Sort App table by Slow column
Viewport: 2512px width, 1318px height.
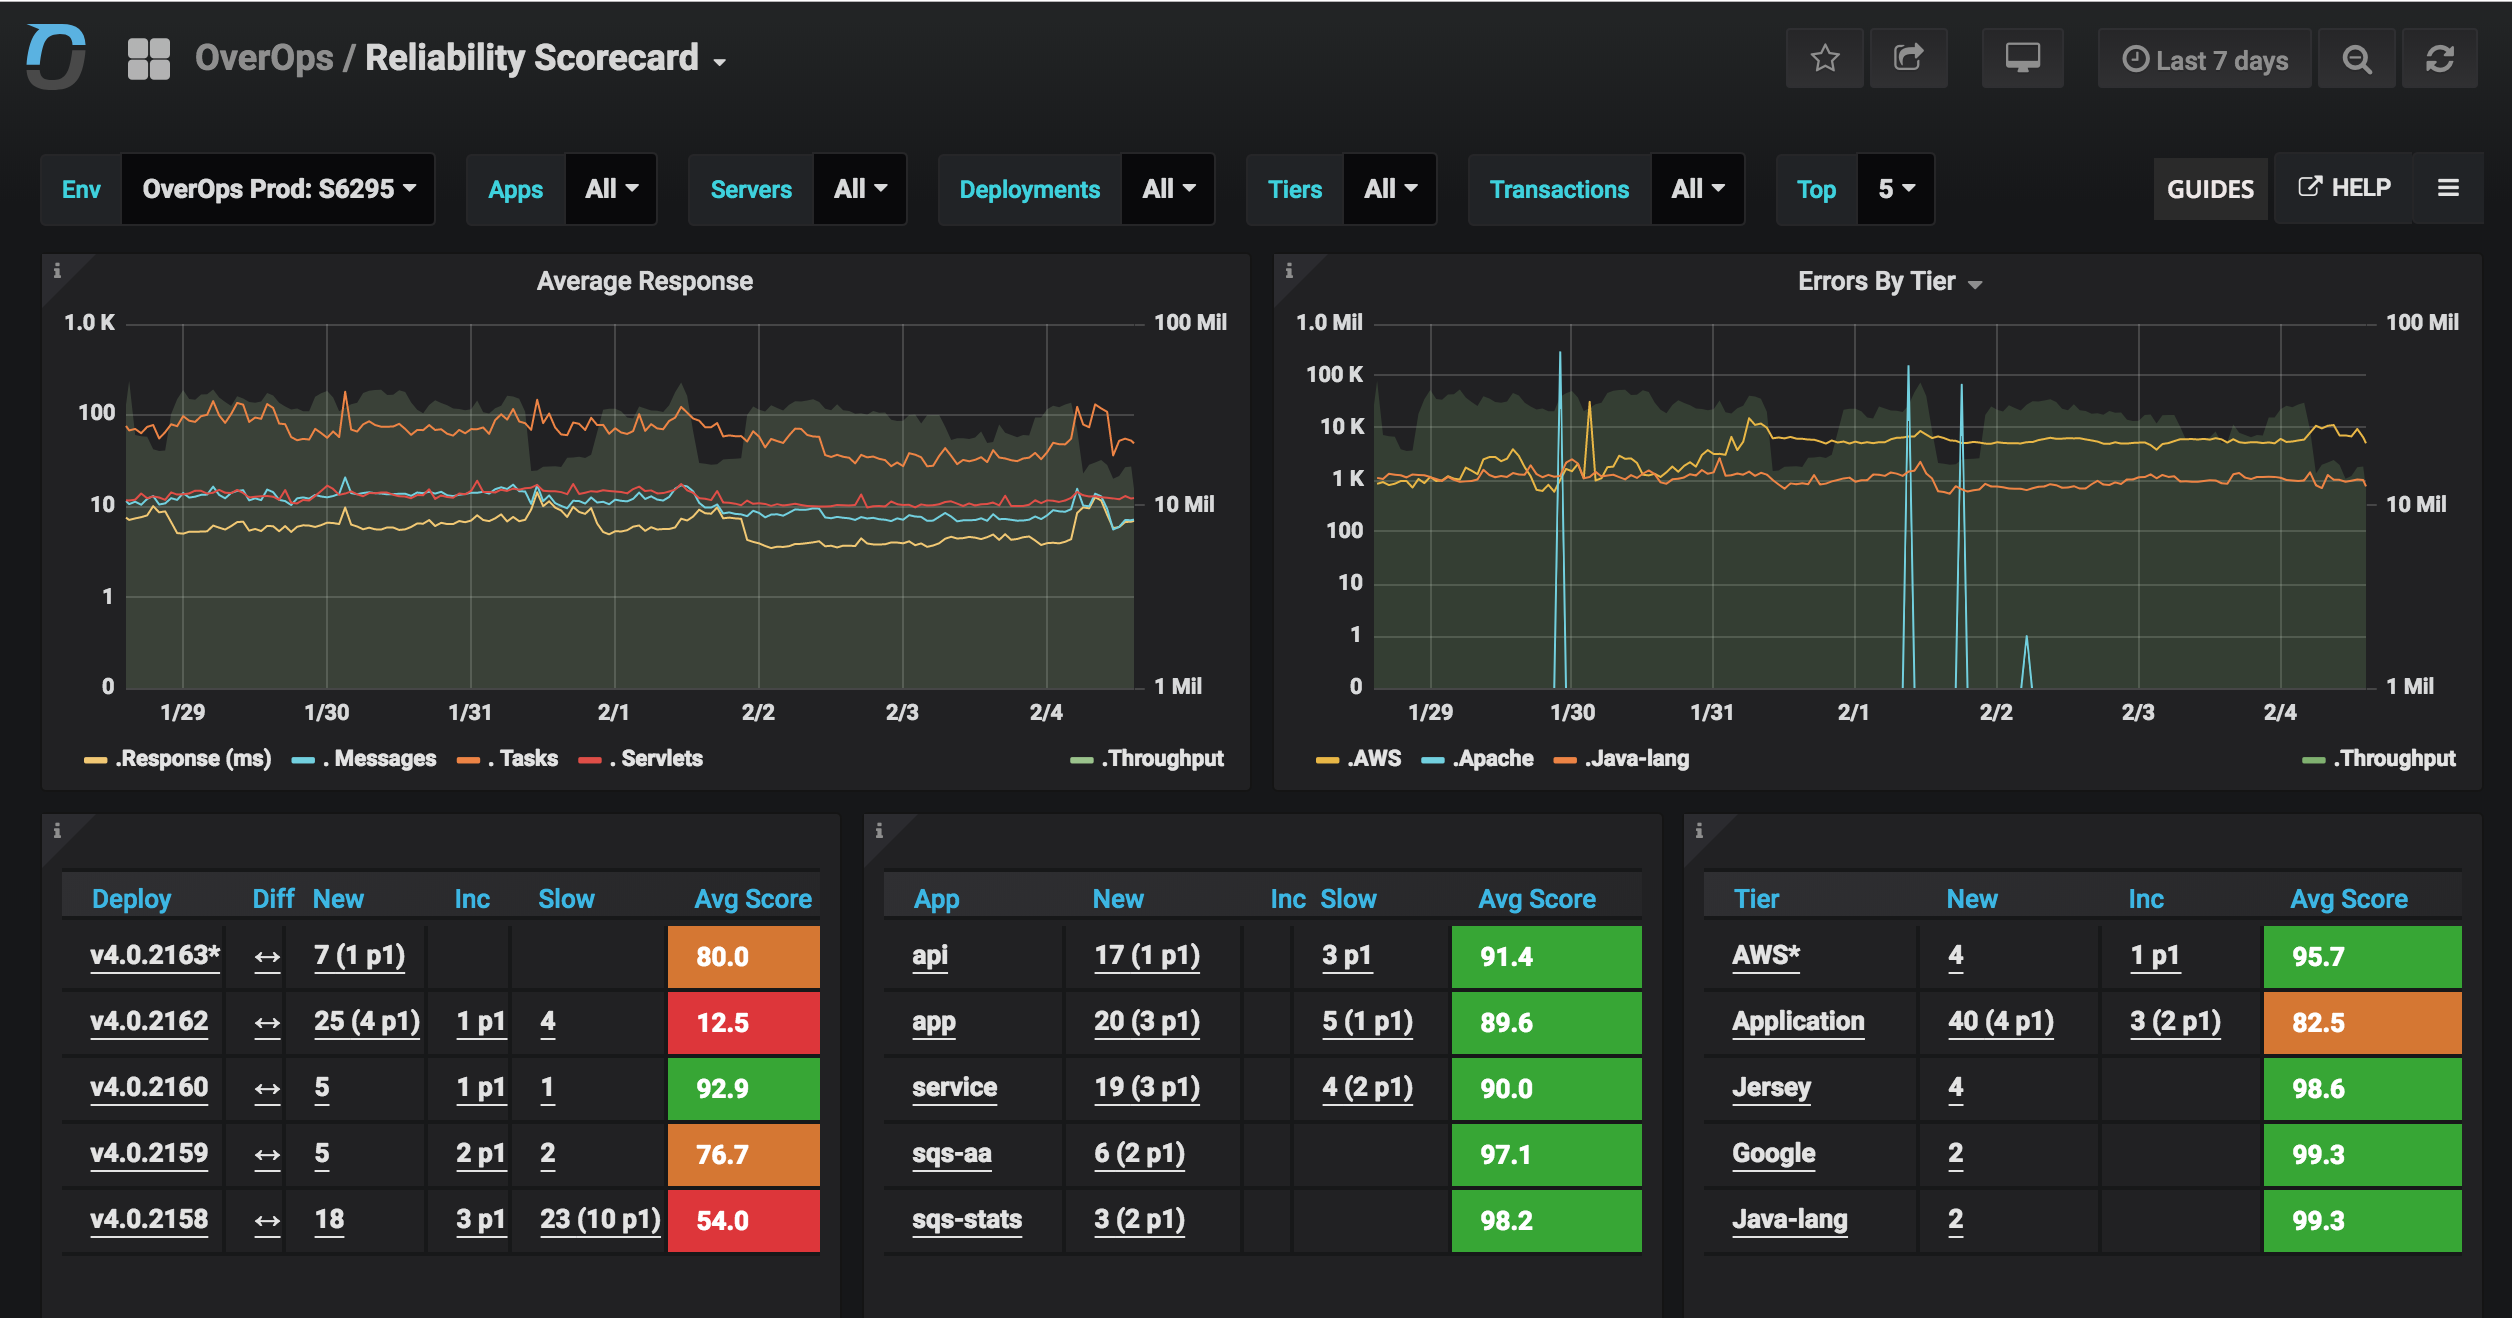tap(1347, 899)
